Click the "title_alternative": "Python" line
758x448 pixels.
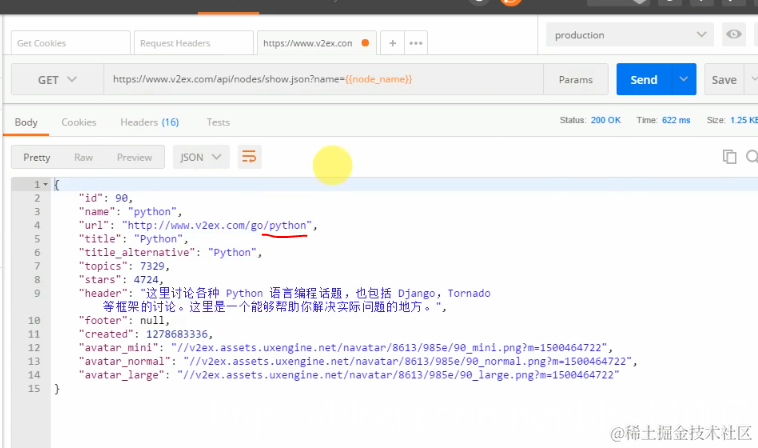[x=170, y=252]
